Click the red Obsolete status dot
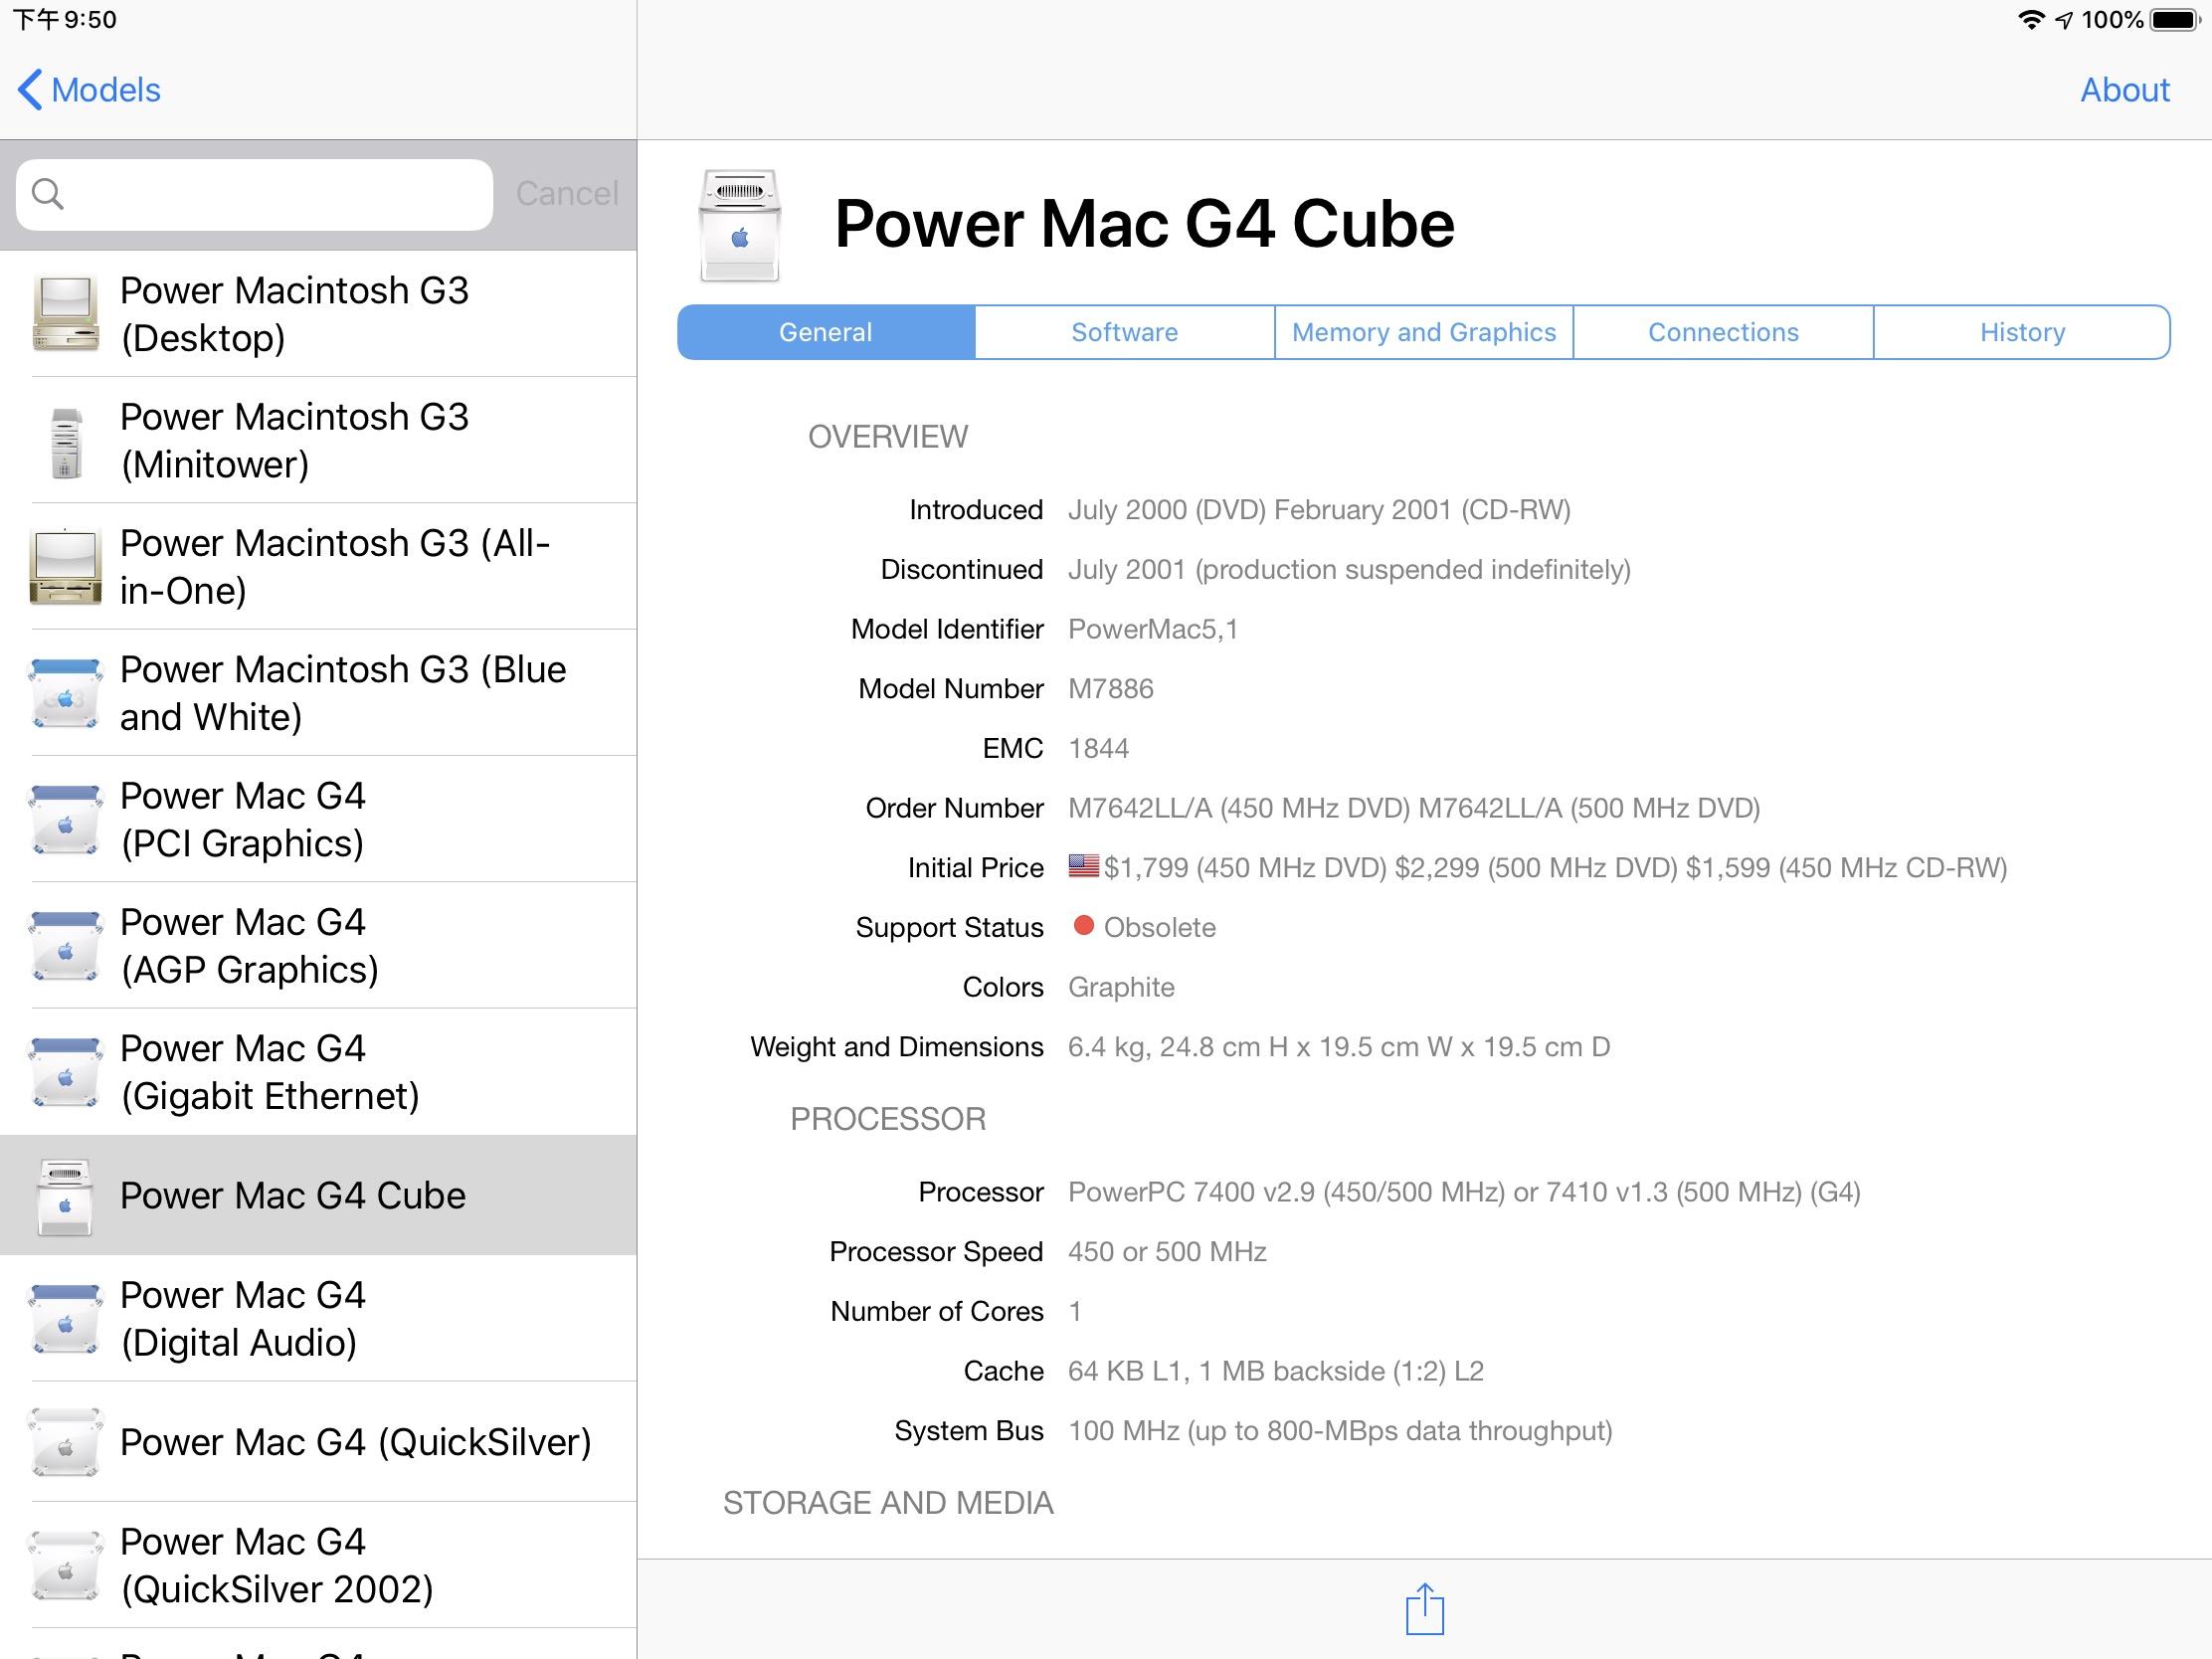 pos(1083,926)
